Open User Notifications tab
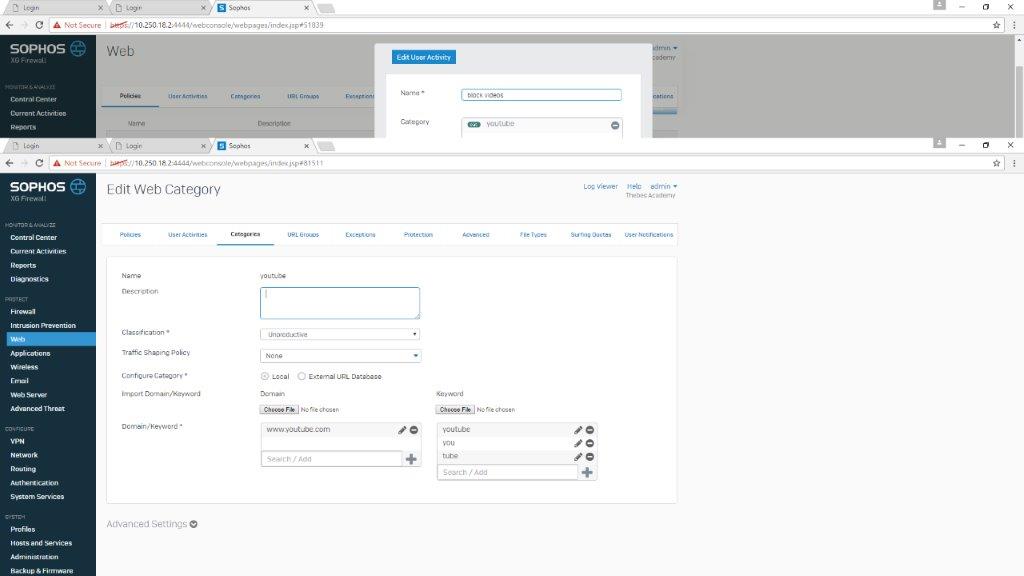Image resolution: width=1024 pixels, height=576 pixels. [648, 234]
